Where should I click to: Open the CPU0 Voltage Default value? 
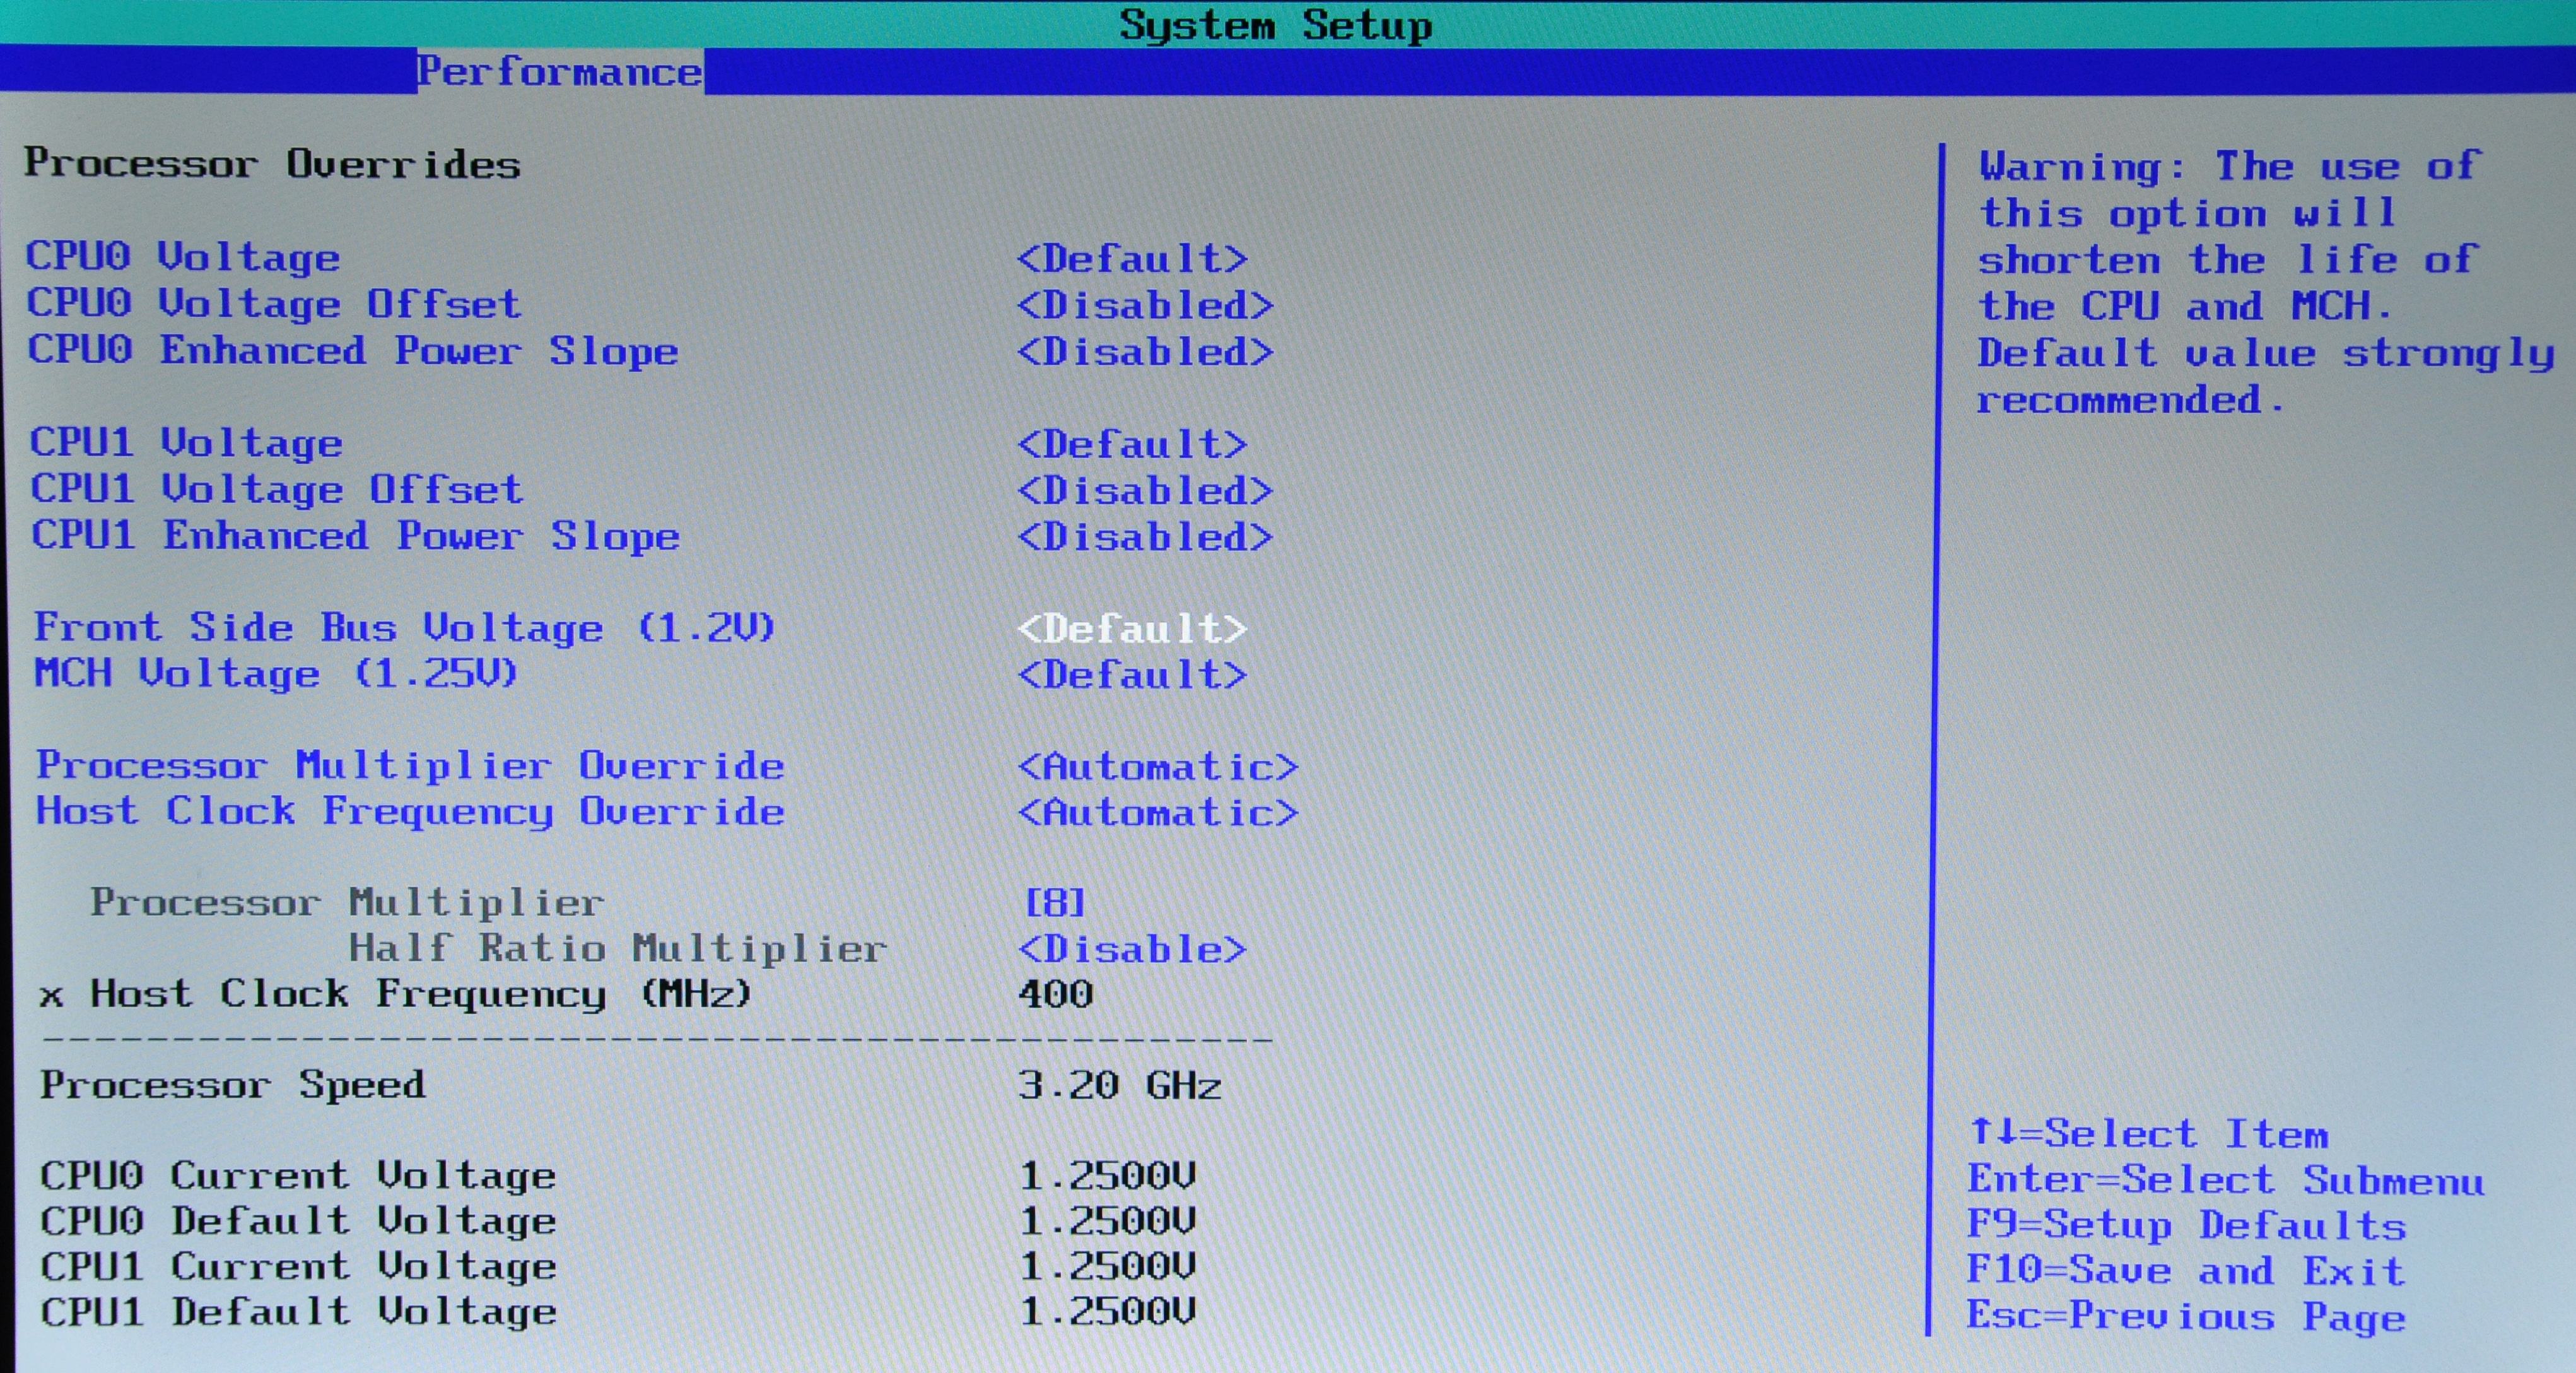pyautogui.click(x=1132, y=259)
